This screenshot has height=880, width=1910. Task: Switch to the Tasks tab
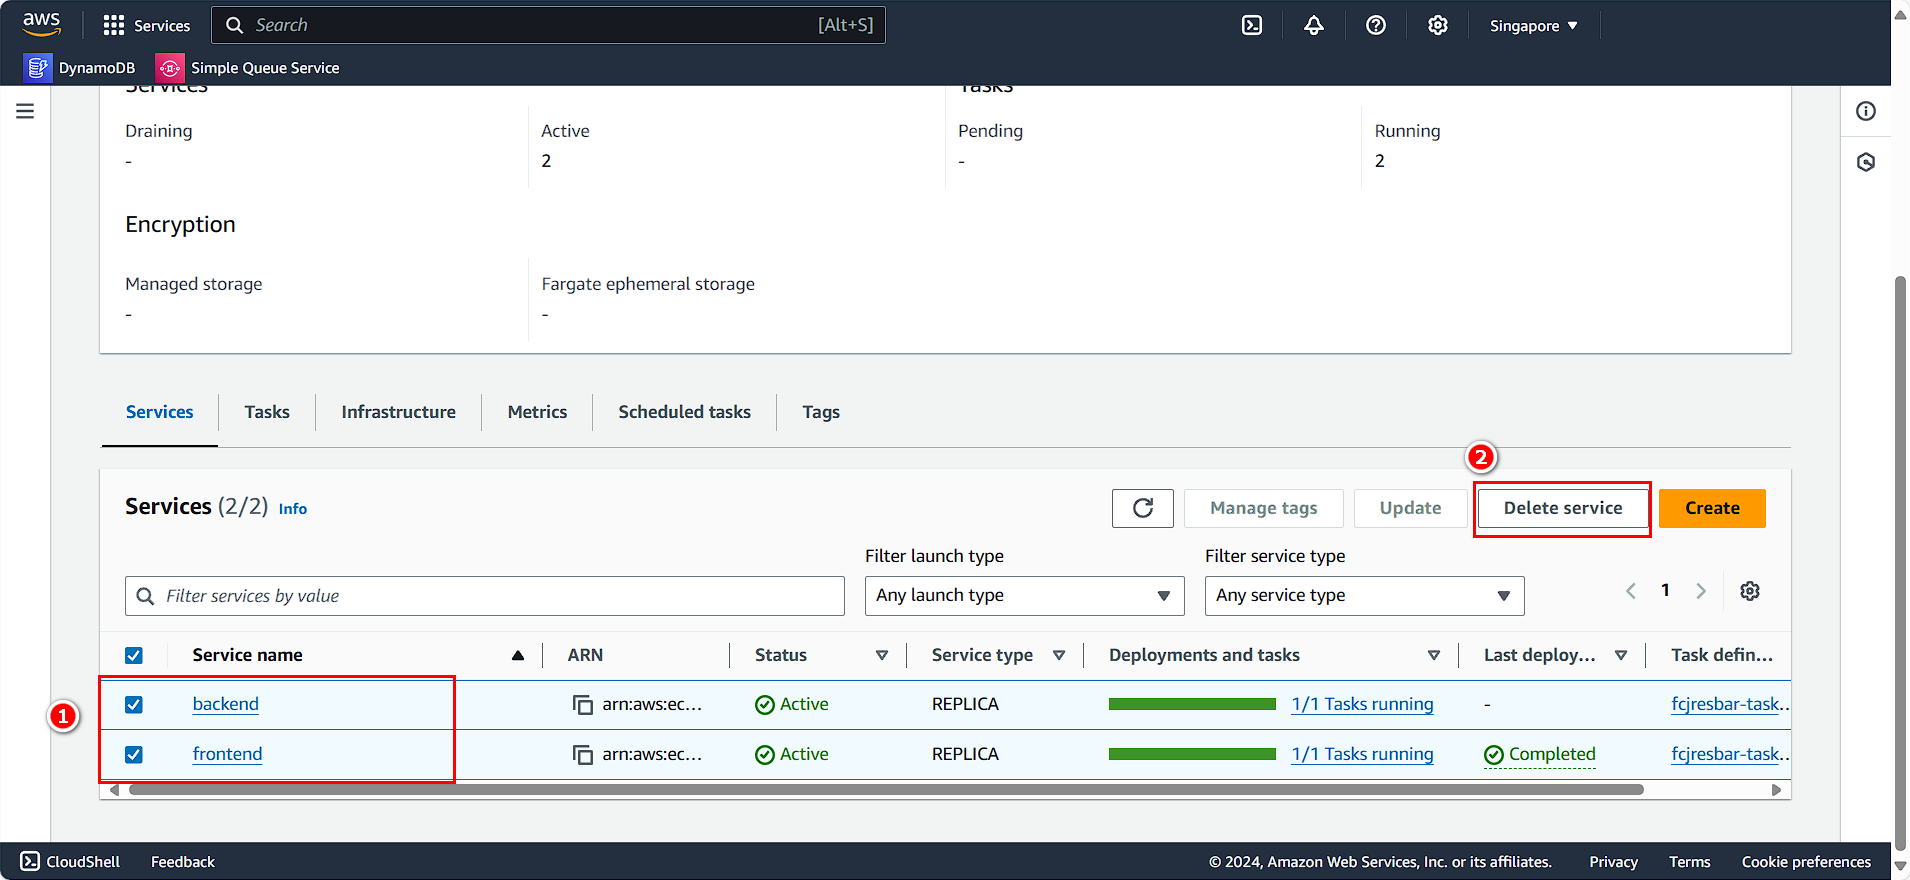tap(267, 412)
